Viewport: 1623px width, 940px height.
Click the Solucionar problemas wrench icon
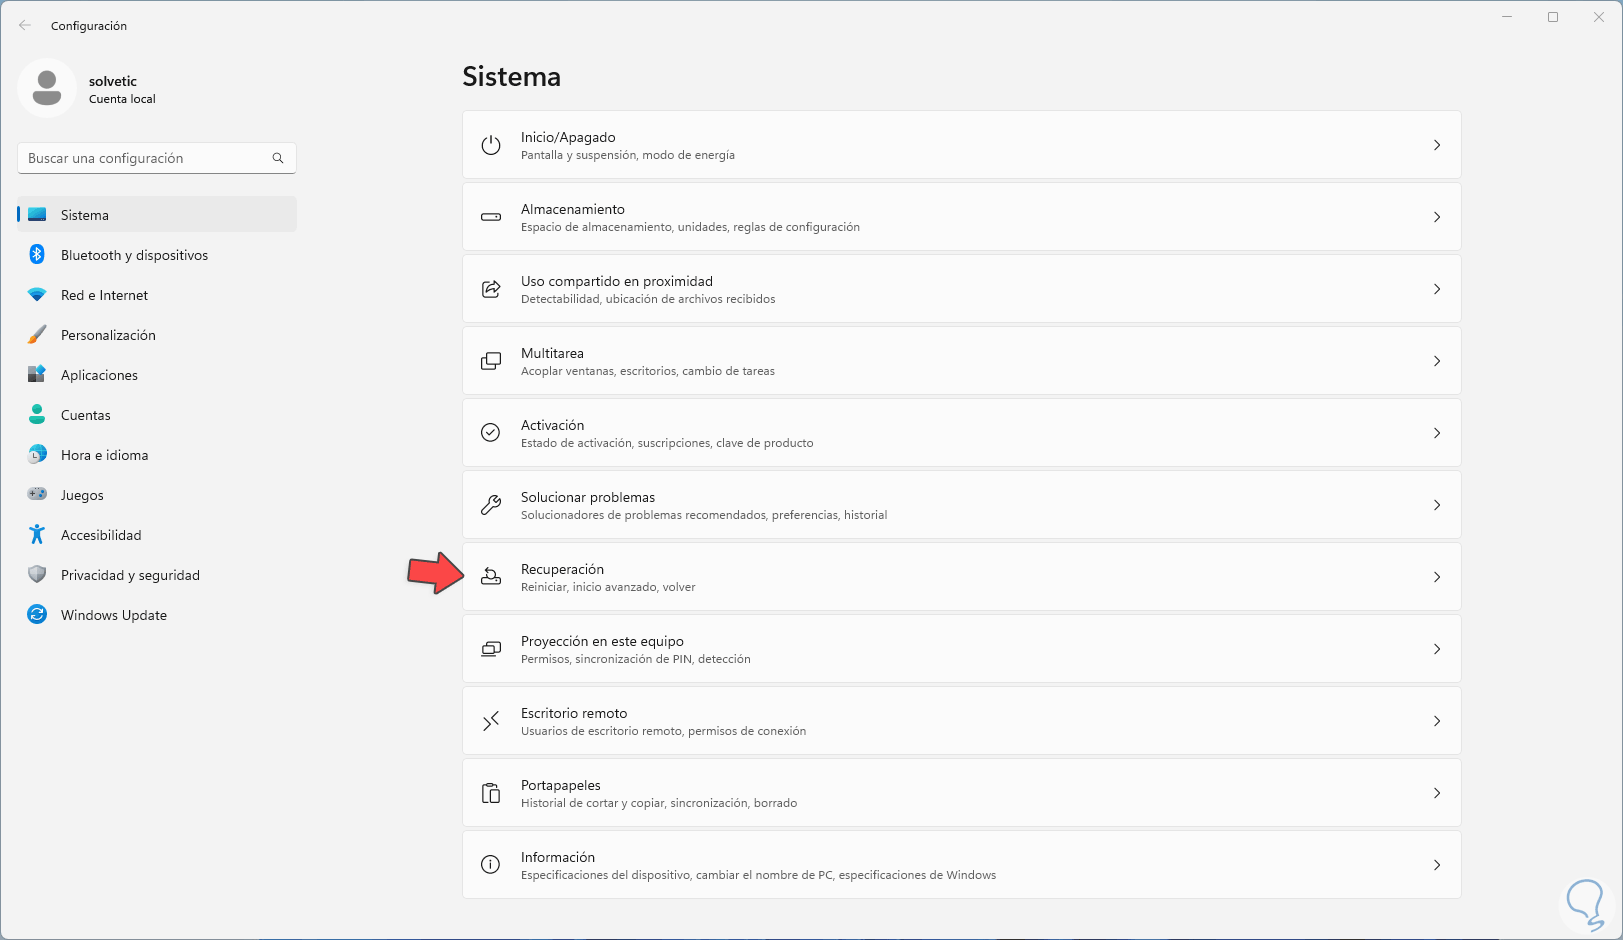tap(491, 505)
